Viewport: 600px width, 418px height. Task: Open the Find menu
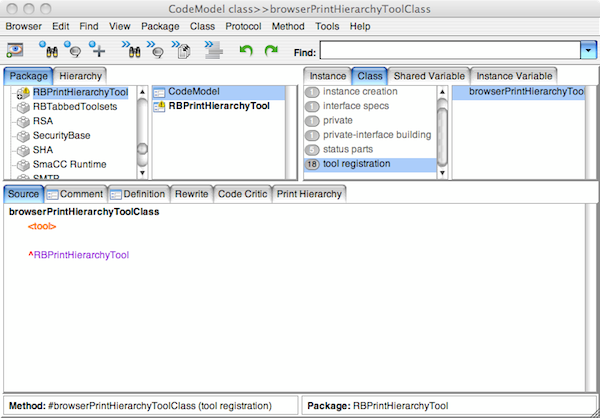[x=89, y=26]
